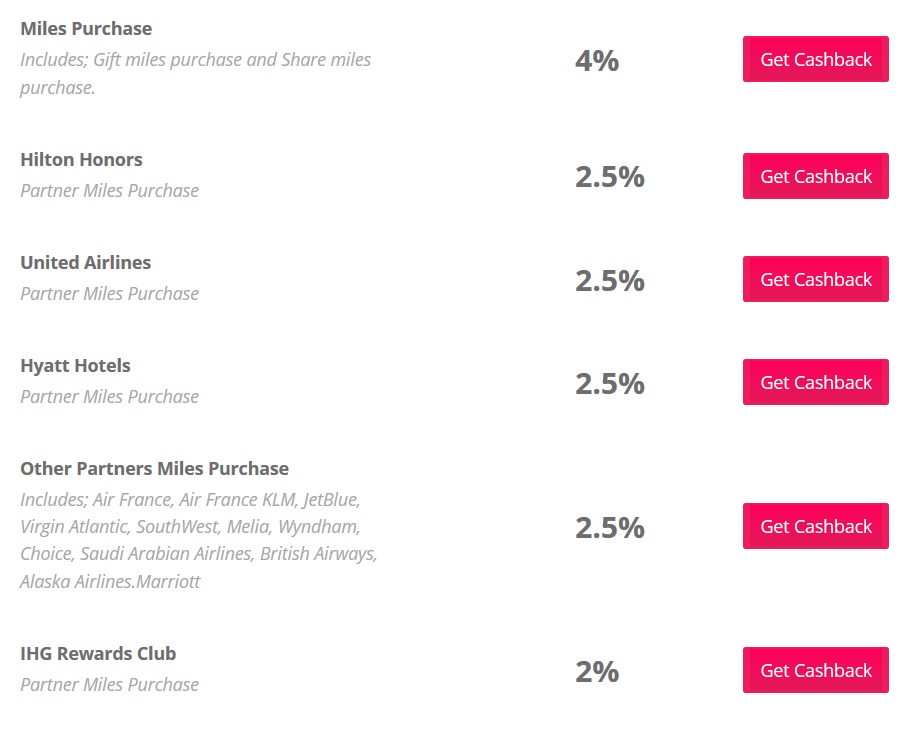Click the gift and share miles description
This screenshot has width=920, height=729.
[195, 73]
